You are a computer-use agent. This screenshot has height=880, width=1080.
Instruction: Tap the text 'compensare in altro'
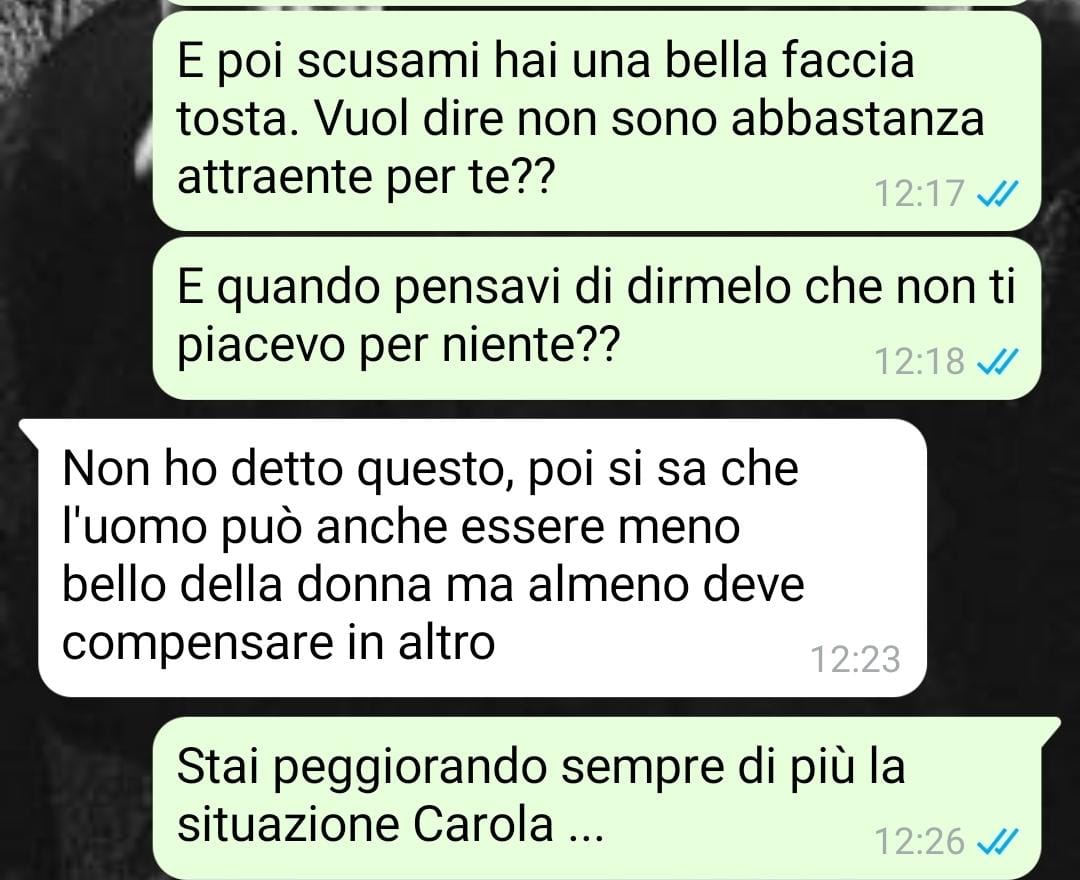point(278,643)
